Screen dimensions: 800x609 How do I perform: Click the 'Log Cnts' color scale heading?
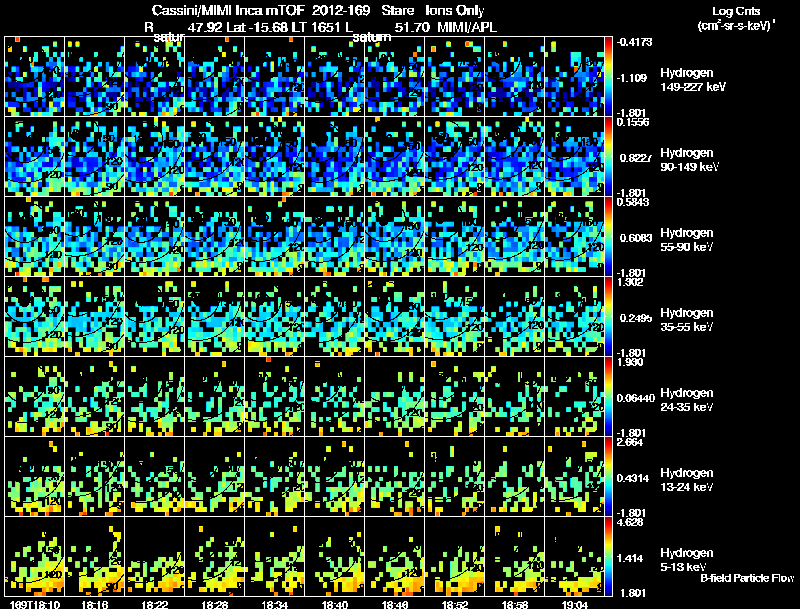click(736, 11)
